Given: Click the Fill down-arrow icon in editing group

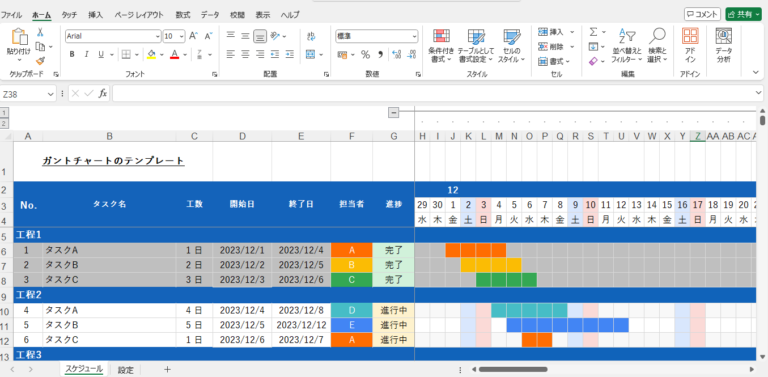Looking at the screenshot, I should coord(593,47).
